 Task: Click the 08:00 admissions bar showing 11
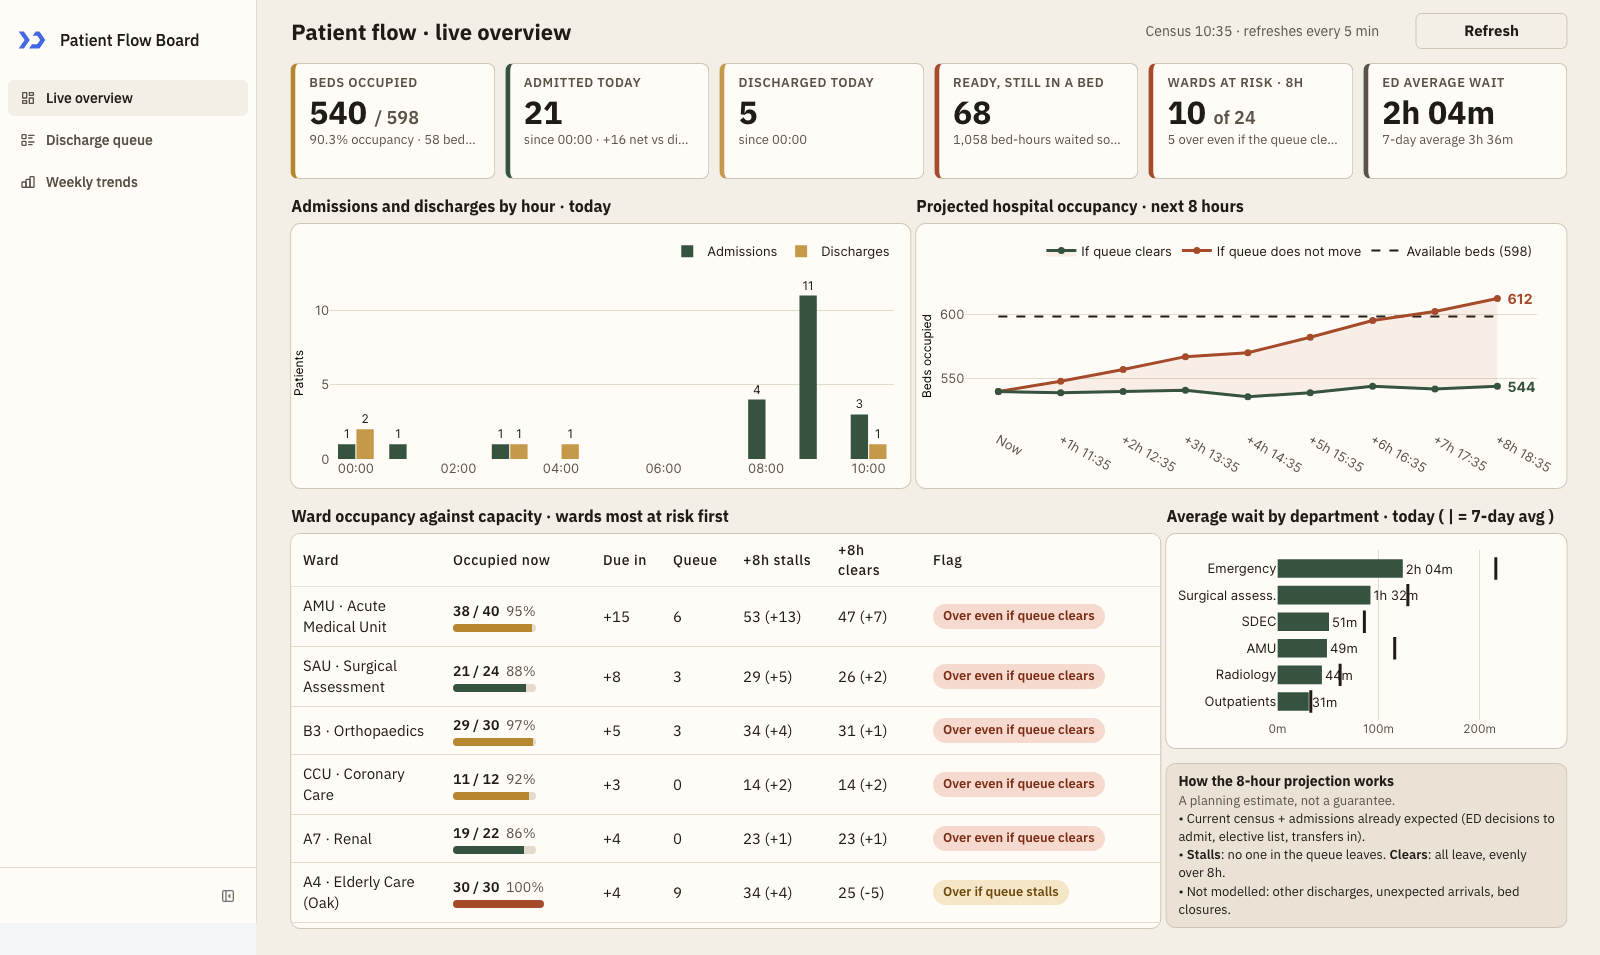click(808, 377)
